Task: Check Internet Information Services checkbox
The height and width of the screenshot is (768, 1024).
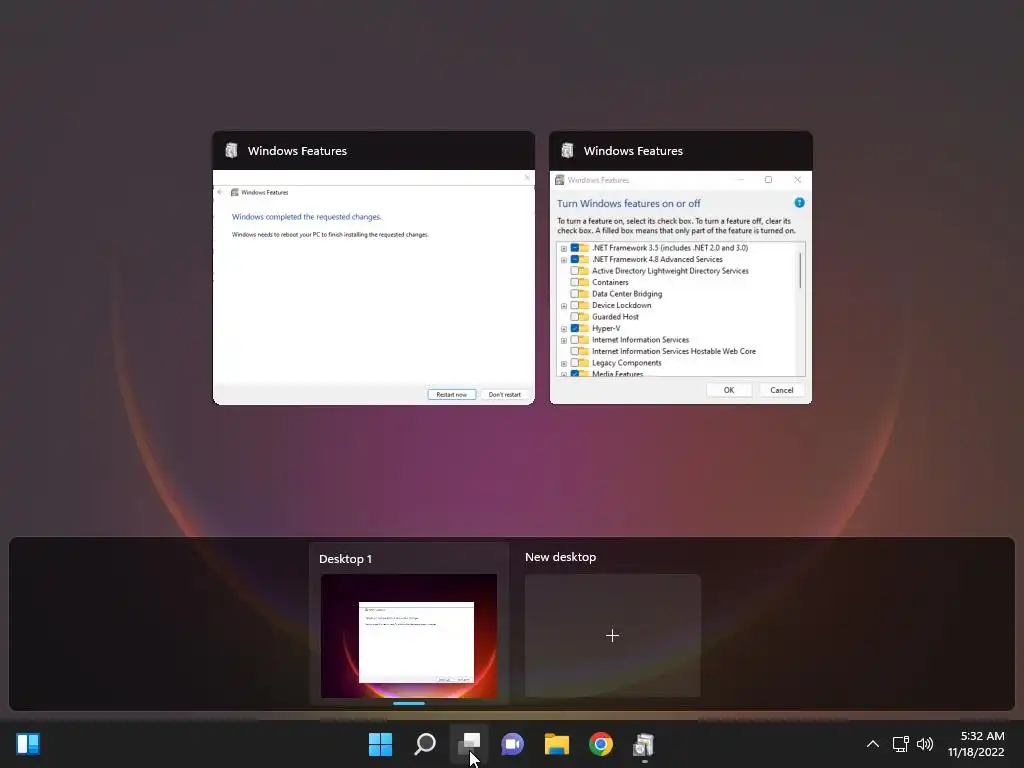Action: 575,340
